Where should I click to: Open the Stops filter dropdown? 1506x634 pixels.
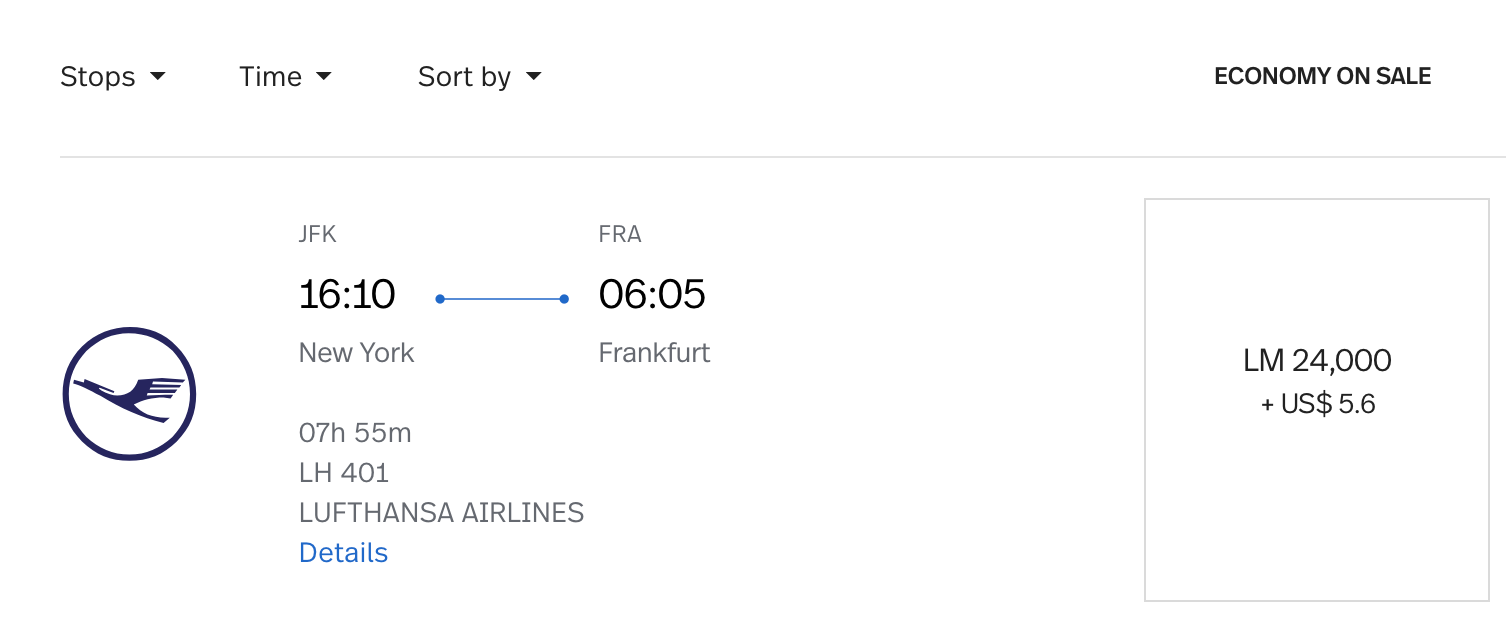pyautogui.click(x=113, y=77)
